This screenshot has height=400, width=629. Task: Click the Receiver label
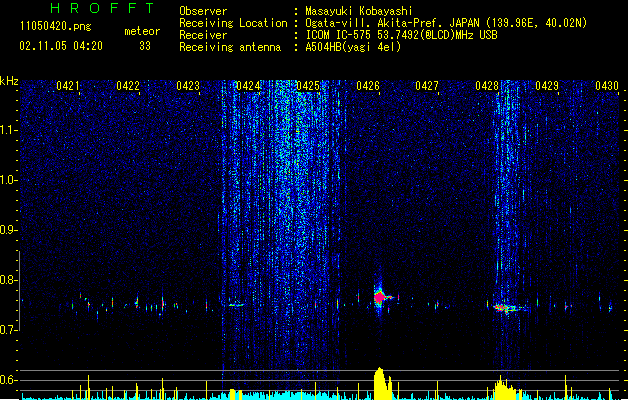pos(203,35)
